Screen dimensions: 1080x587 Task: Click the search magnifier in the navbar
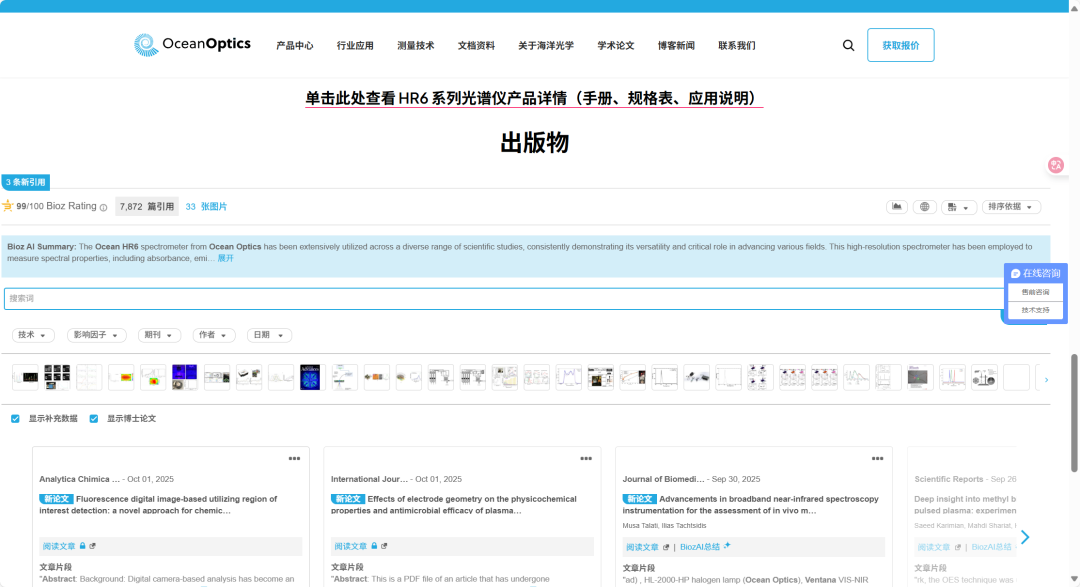tap(848, 45)
